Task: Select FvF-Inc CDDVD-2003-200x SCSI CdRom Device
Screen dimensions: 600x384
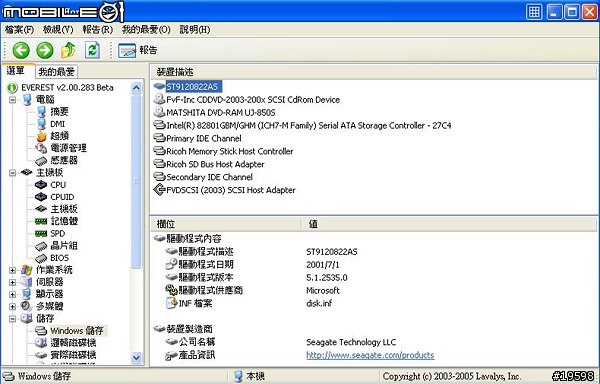Action: pyautogui.click(x=253, y=100)
